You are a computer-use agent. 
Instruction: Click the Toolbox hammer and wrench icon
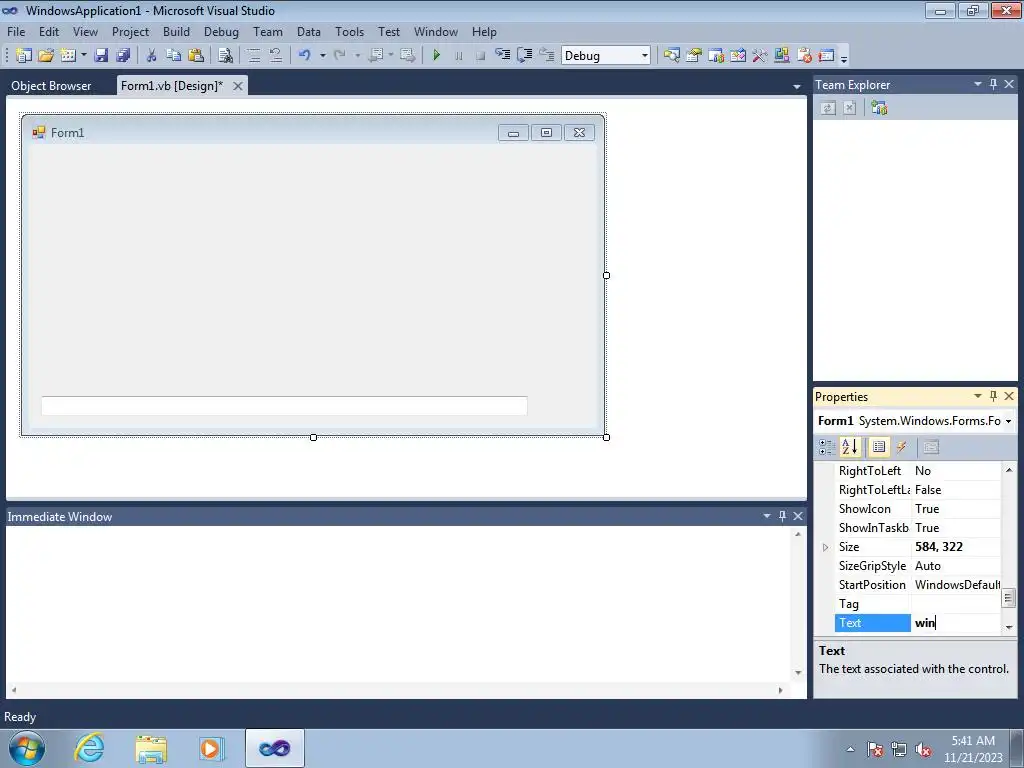click(x=760, y=56)
